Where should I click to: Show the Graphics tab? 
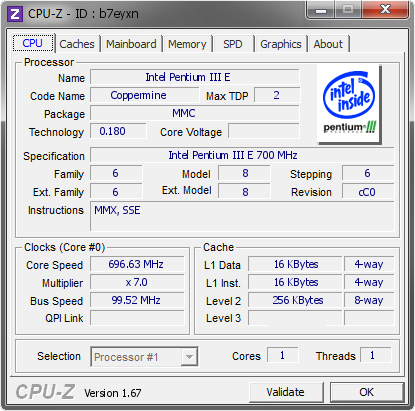(281, 44)
